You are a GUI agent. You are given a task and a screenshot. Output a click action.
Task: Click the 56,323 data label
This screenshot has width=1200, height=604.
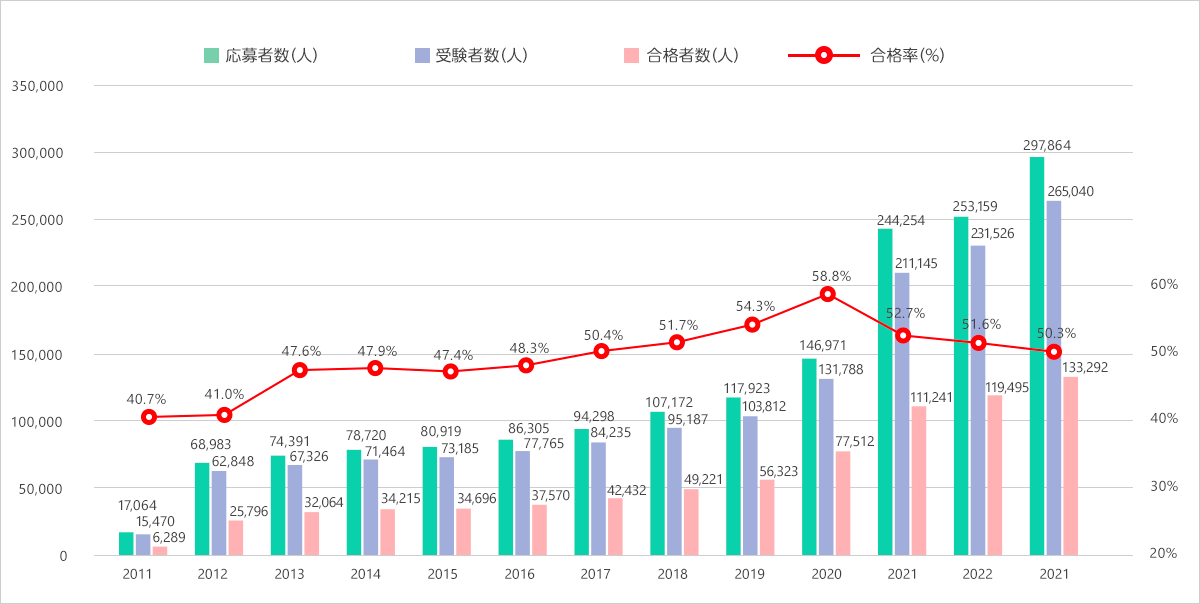click(777, 469)
